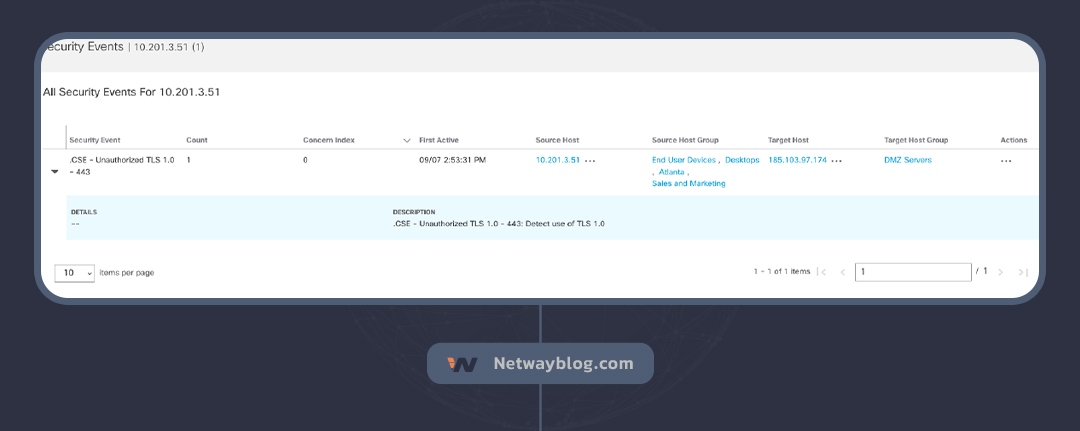Go to the next page arrow
This screenshot has width=1080, height=431.
point(1000,272)
